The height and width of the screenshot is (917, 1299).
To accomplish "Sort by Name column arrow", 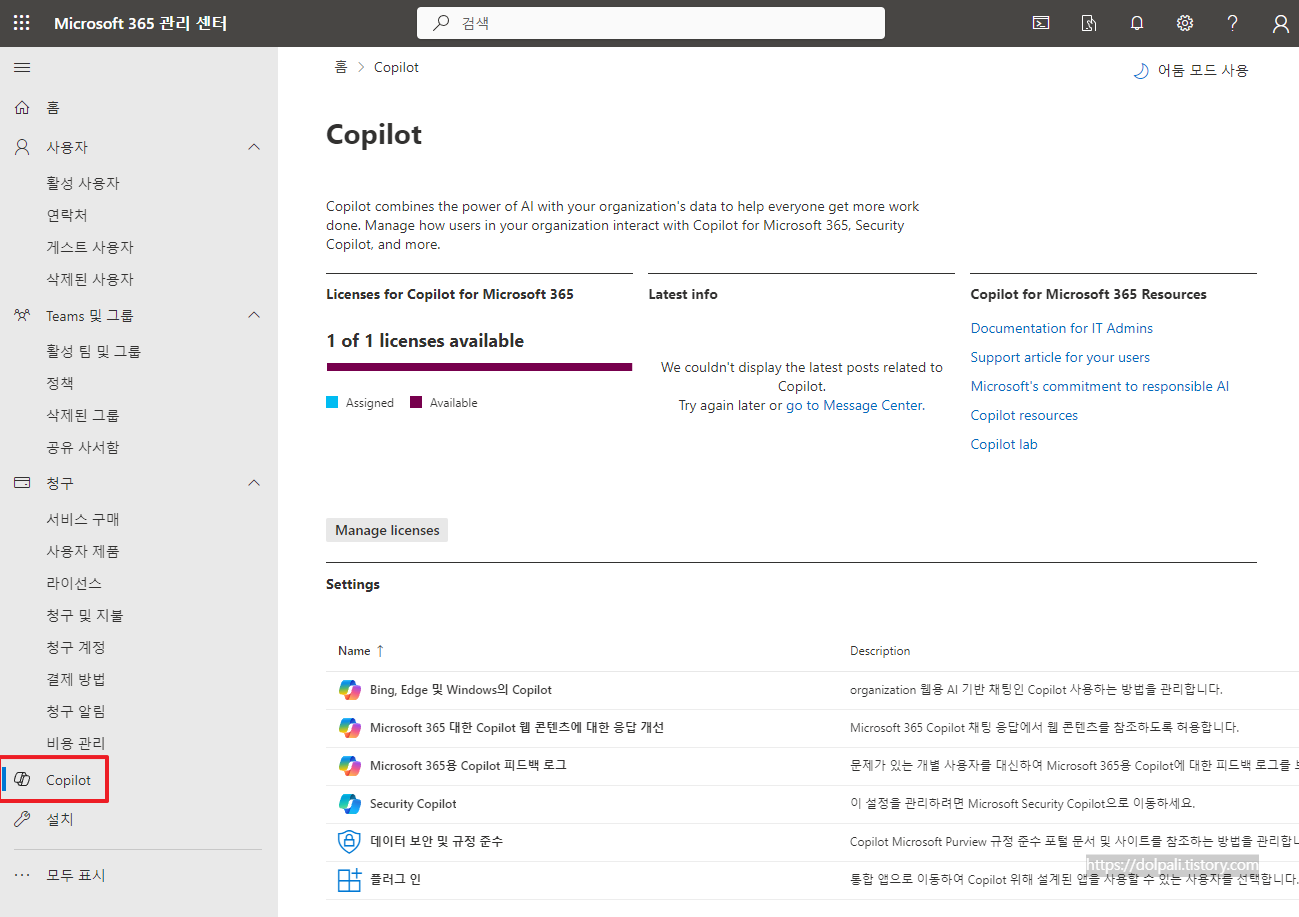I will coord(380,651).
